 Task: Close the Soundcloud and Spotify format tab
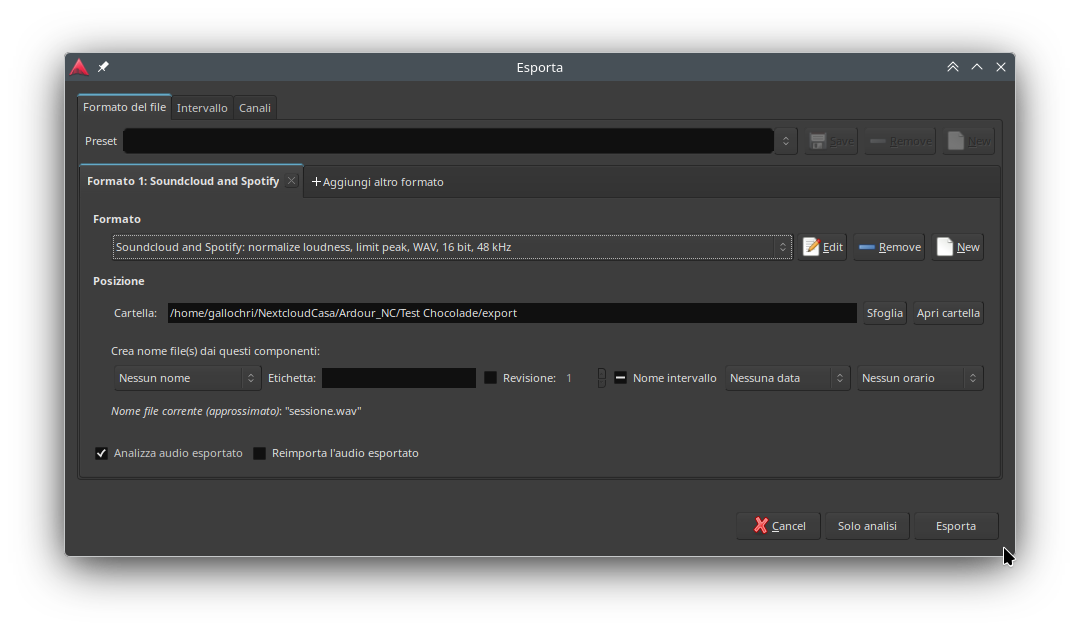click(291, 181)
